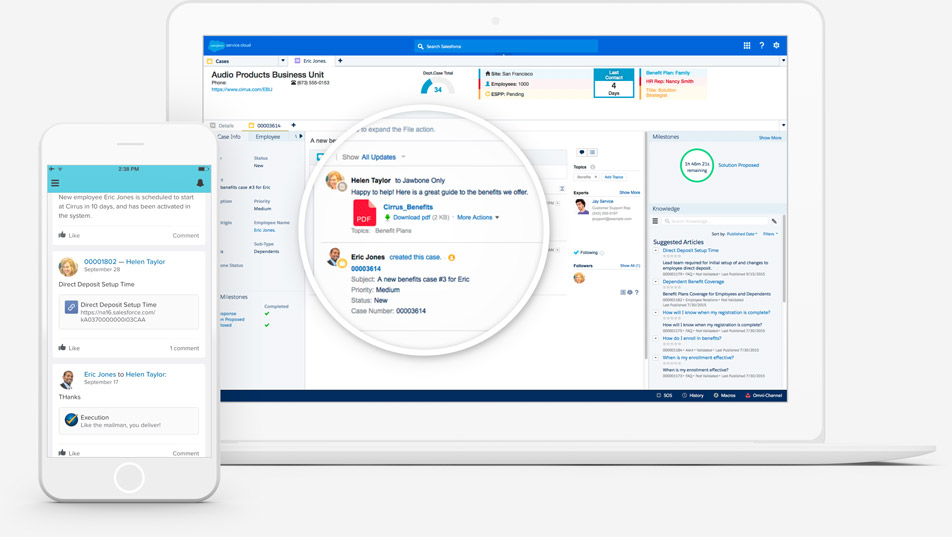Open the cirrus.com/EBU website link
Image resolution: width=952 pixels, height=537 pixels.
[x=242, y=89]
